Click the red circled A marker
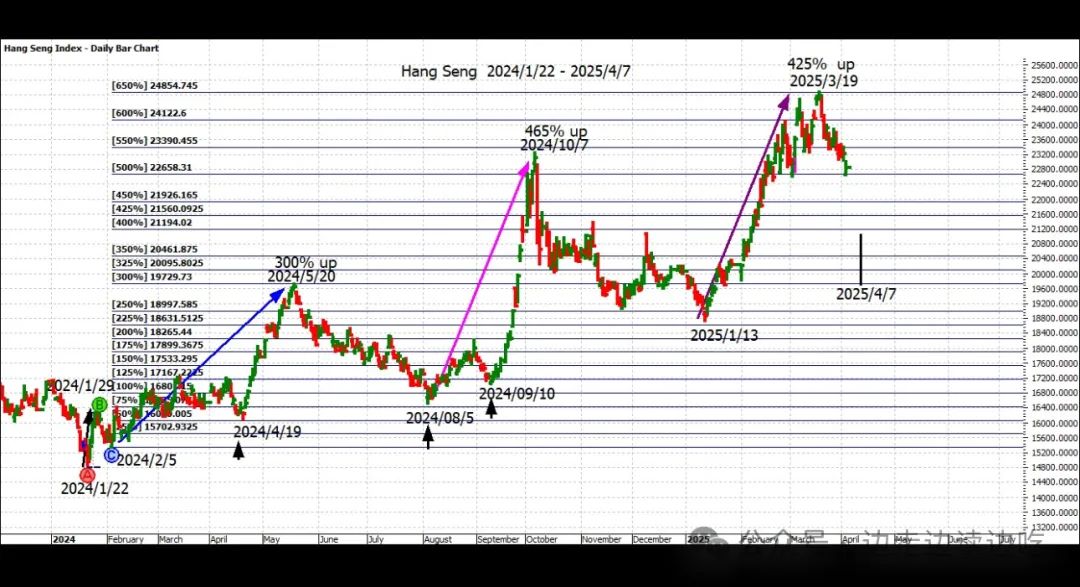Screen dimensions: 1080x587 [87, 474]
